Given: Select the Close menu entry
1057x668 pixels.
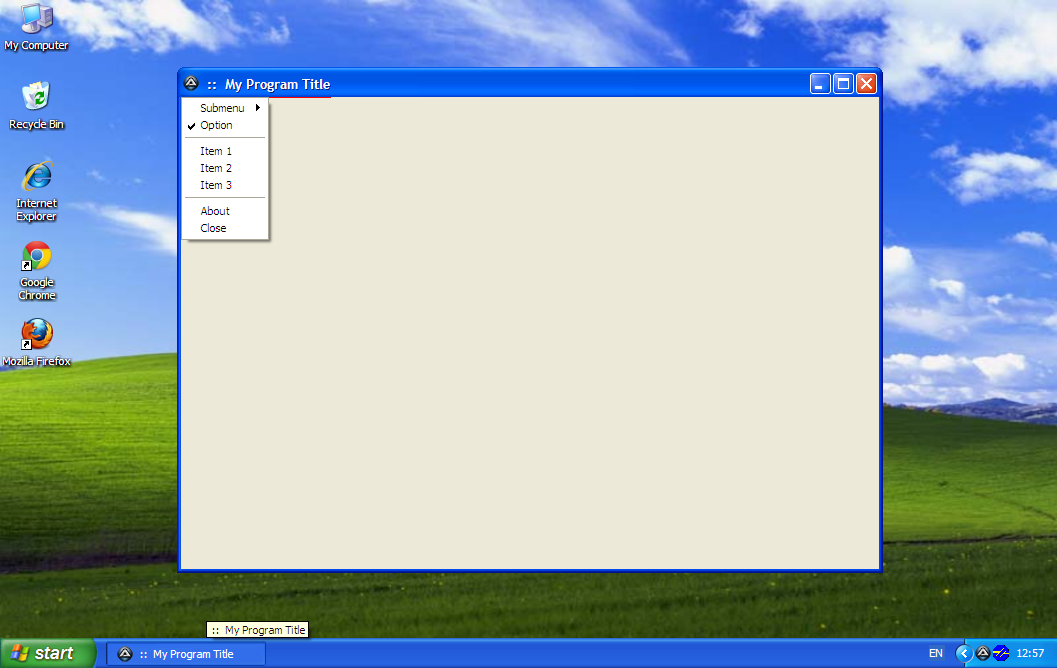Looking at the screenshot, I should 226,228.
